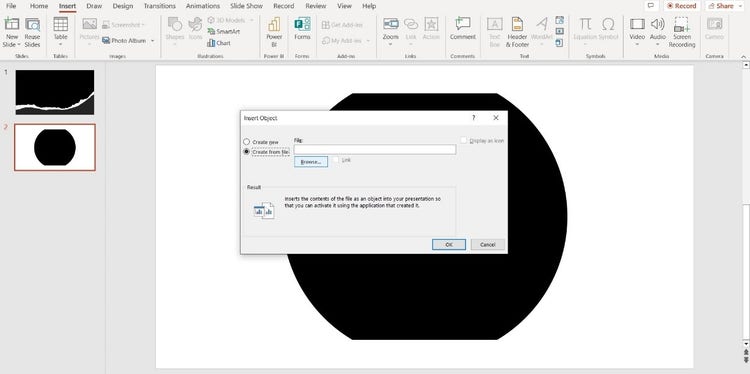Image resolution: width=750 pixels, height=374 pixels.
Task: Click the Screenshot button in Images group
Action: pos(123,24)
